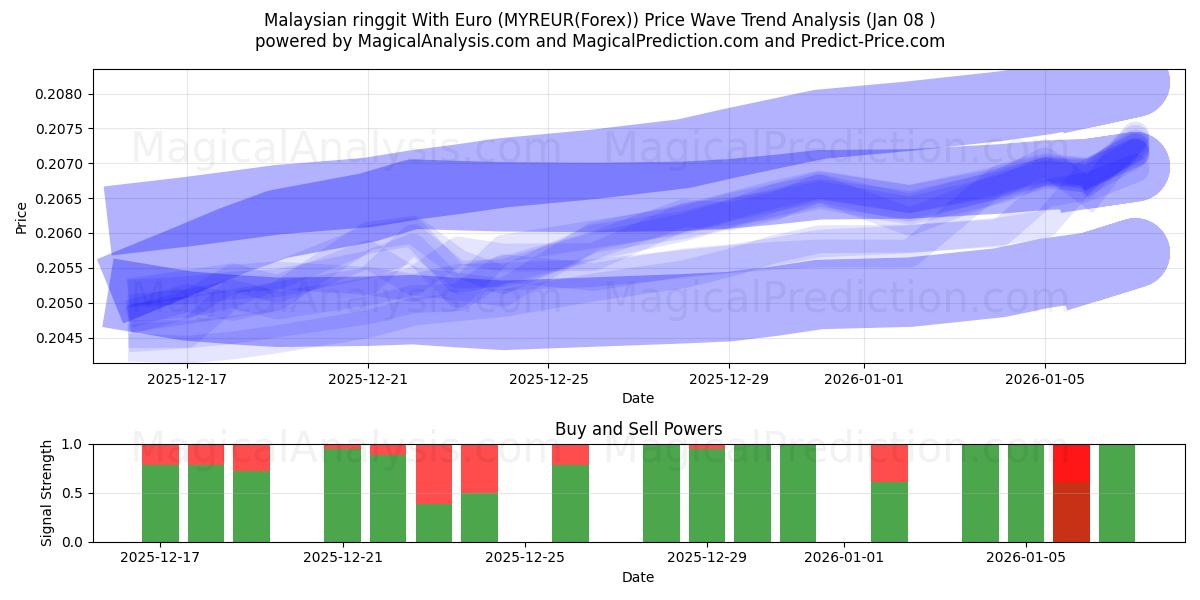Click the Predict-Price.com text link
Screen dimensions: 1200x600
(866, 41)
